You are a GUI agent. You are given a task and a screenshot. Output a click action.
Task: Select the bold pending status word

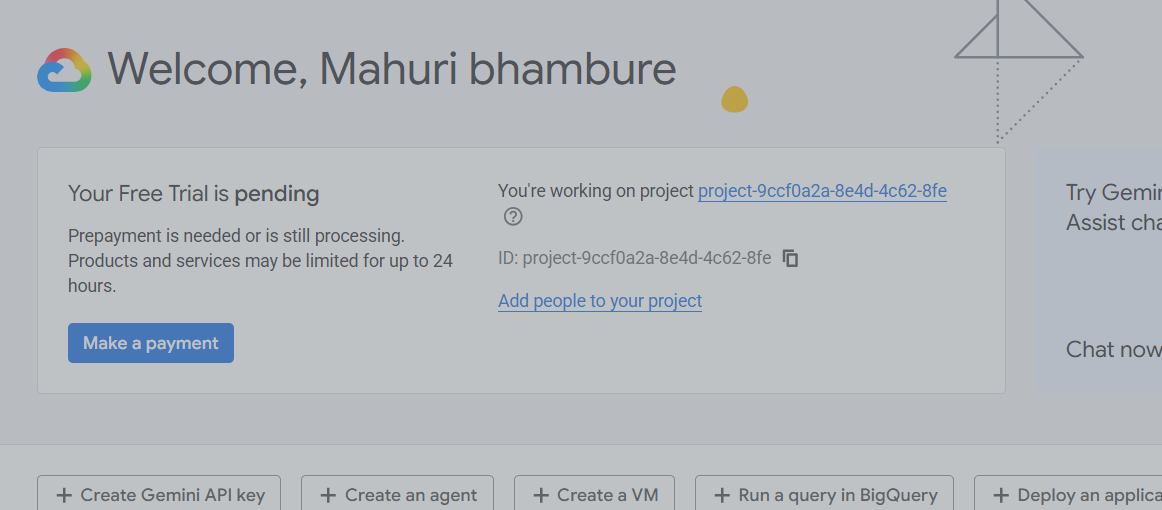[277, 195]
